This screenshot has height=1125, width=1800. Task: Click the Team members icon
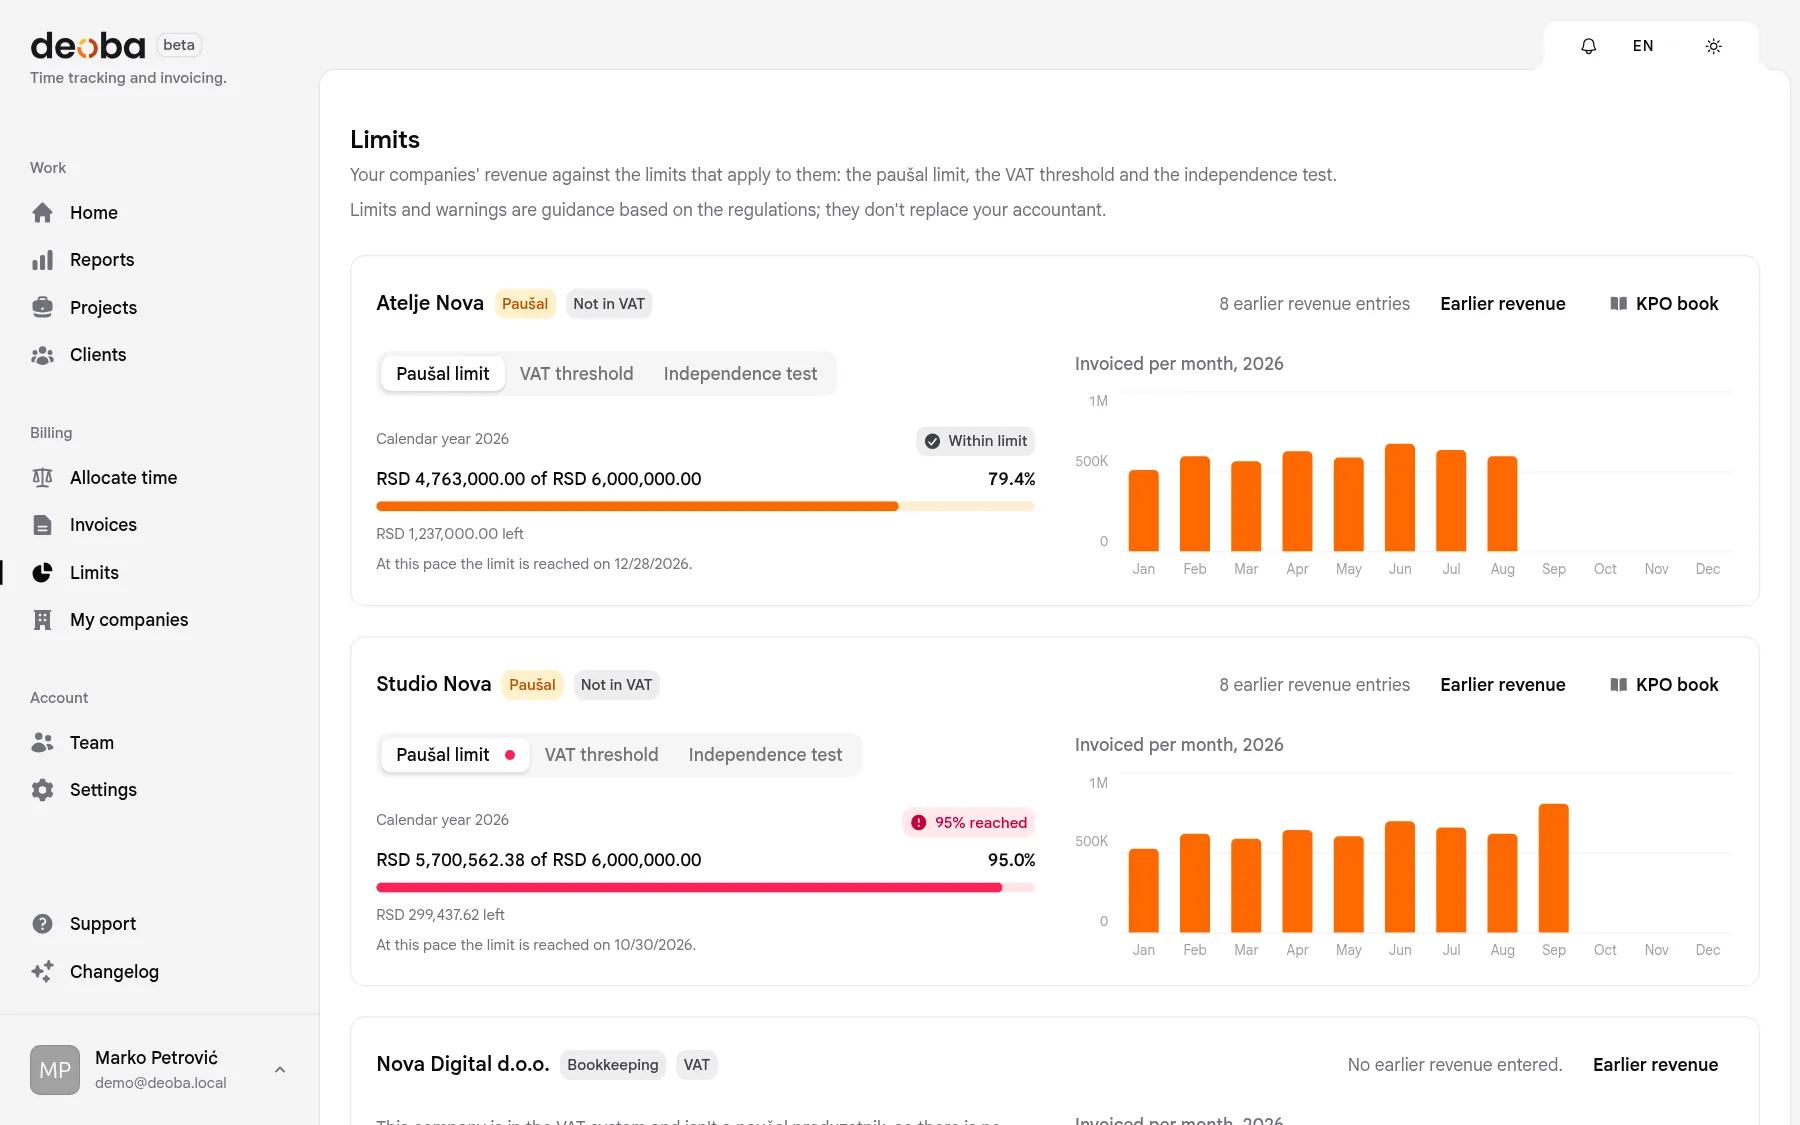tap(42, 743)
